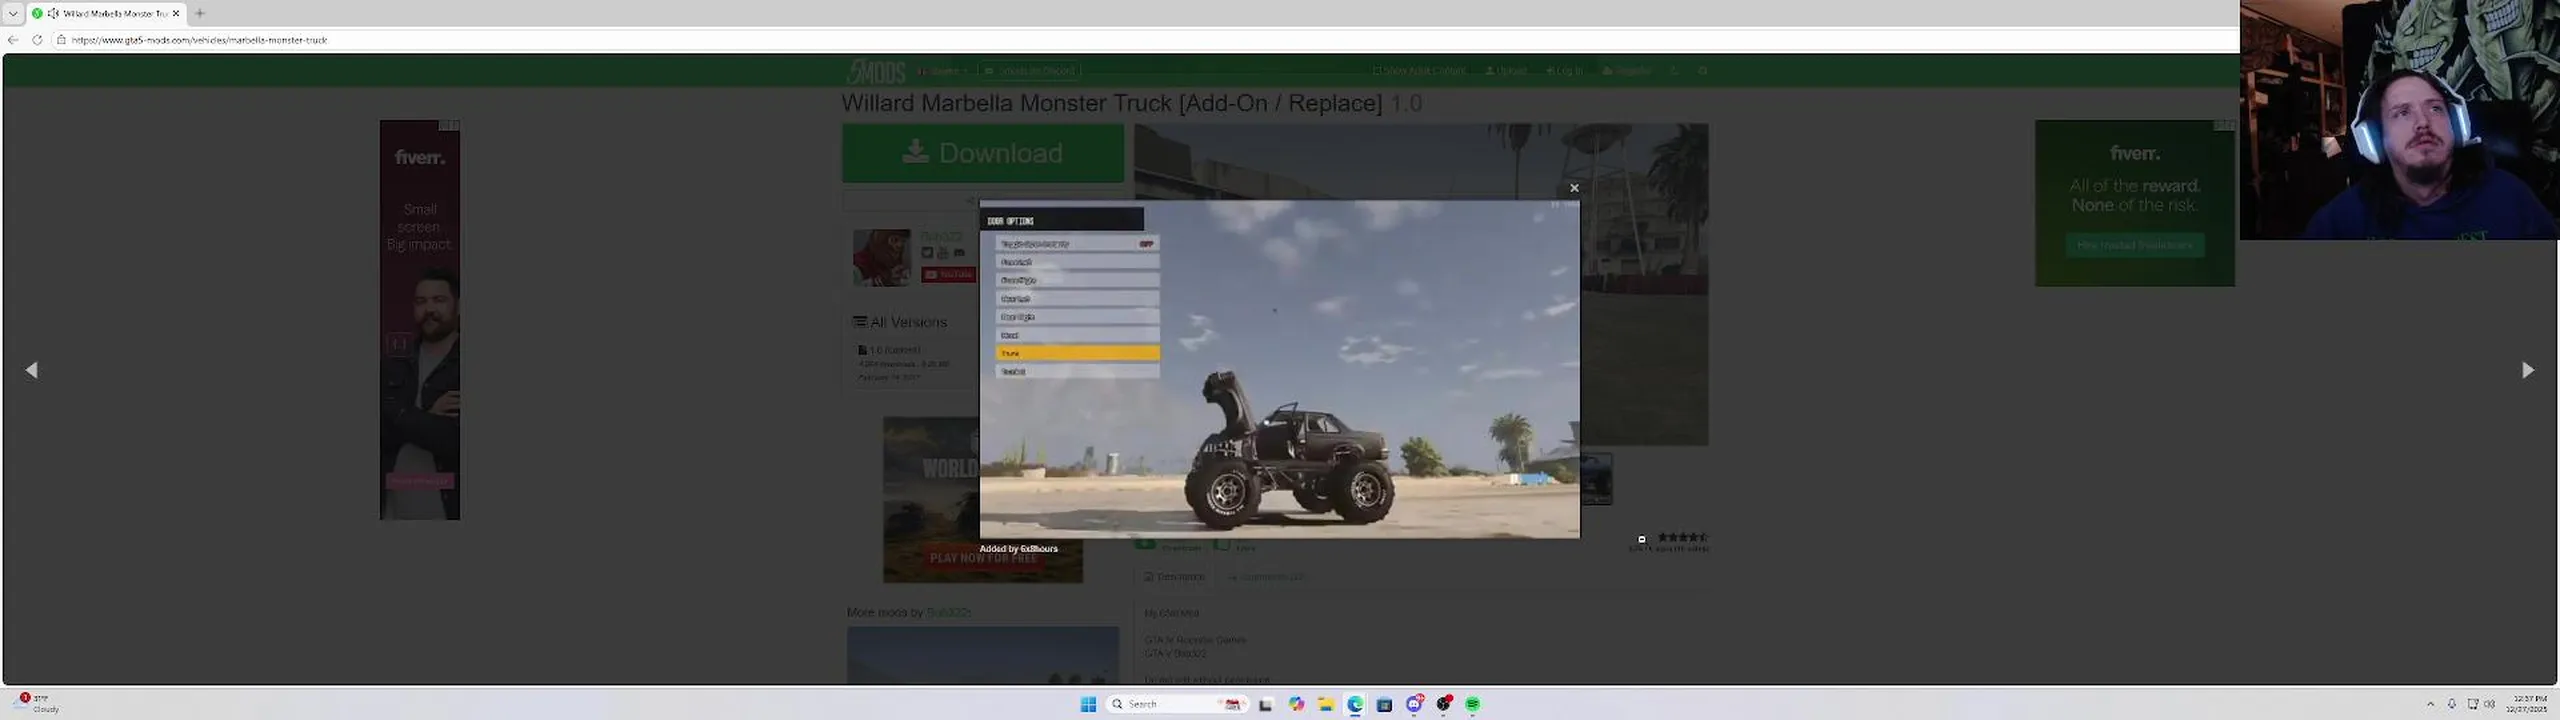Advance to the next gallery image

click(2528, 370)
